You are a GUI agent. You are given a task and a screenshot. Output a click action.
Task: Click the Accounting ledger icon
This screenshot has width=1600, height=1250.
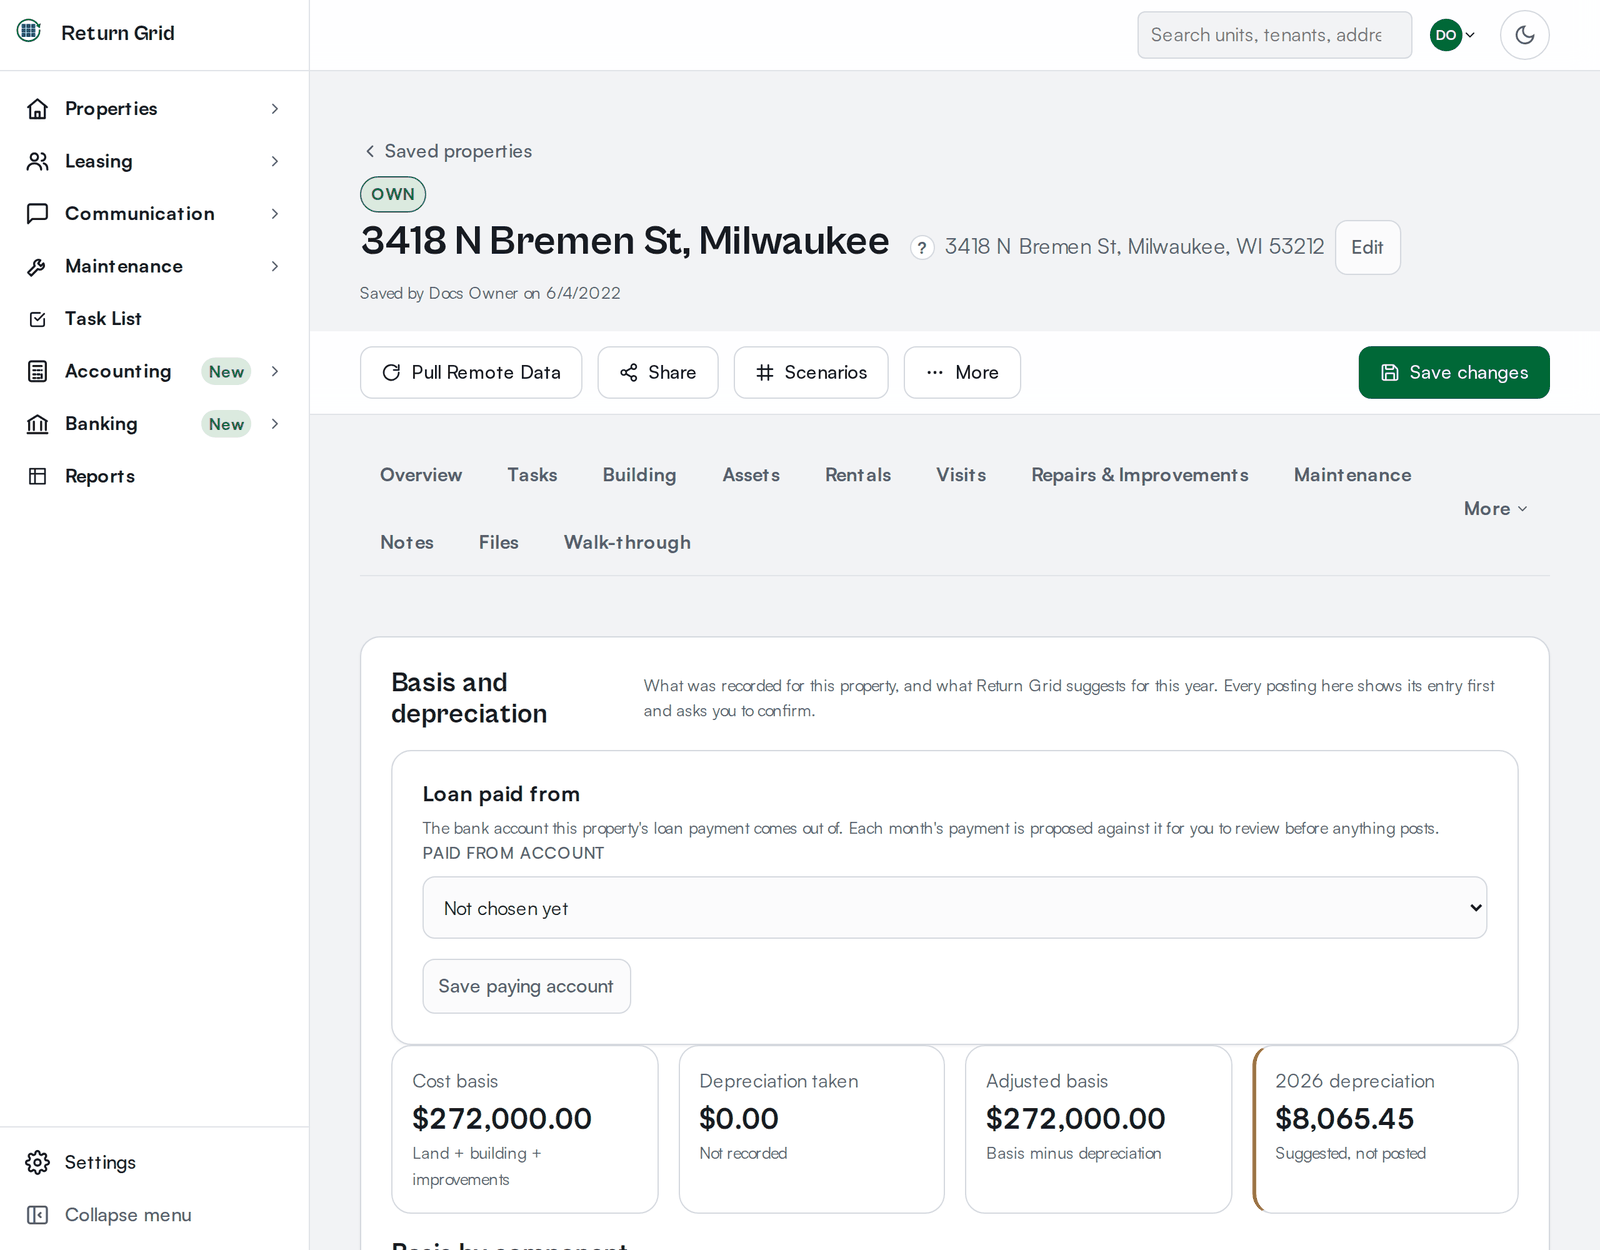38,371
